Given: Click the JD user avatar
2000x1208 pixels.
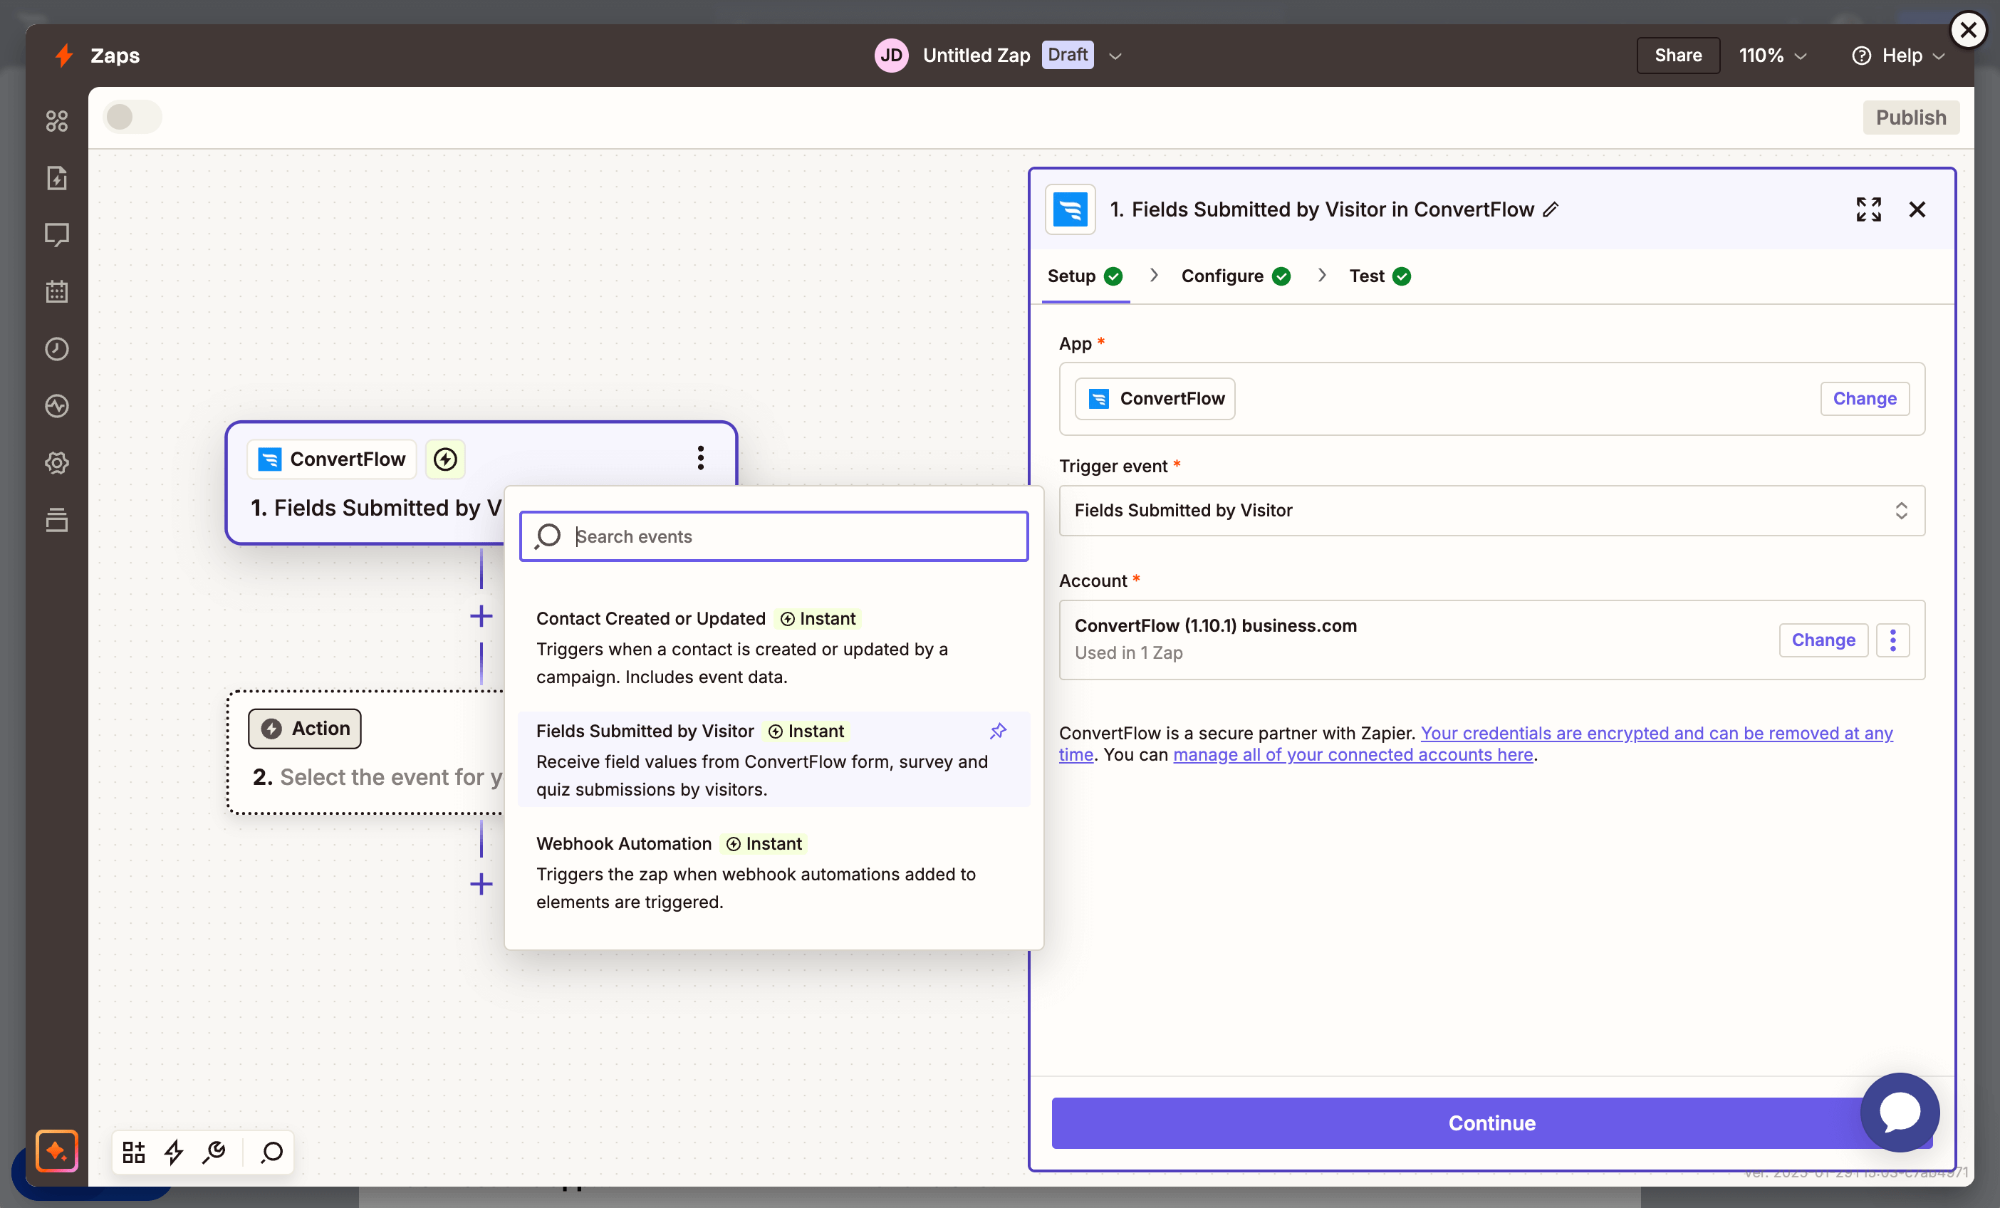Looking at the screenshot, I should point(892,55).
